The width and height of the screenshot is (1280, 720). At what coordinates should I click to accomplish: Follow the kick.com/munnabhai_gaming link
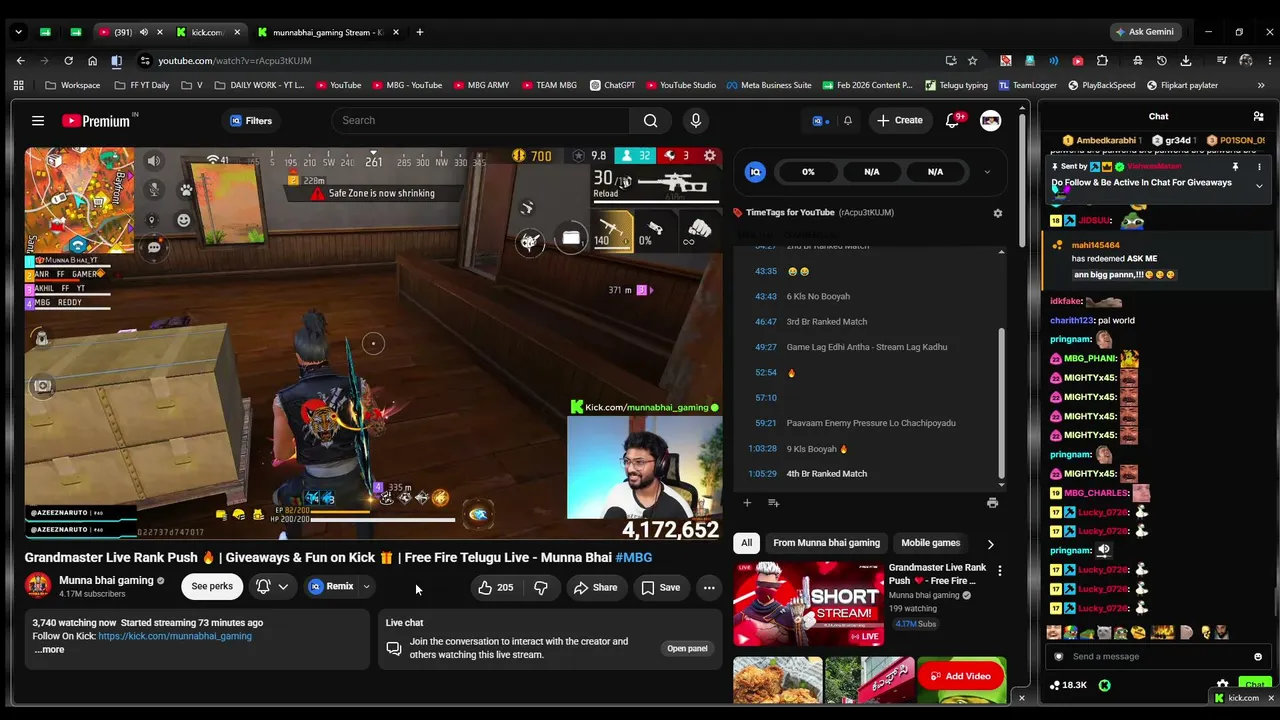tap(175, 636)
